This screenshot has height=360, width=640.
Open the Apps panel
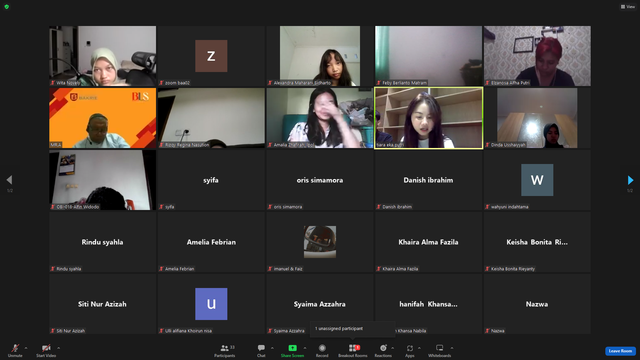[x=410, y=350]
